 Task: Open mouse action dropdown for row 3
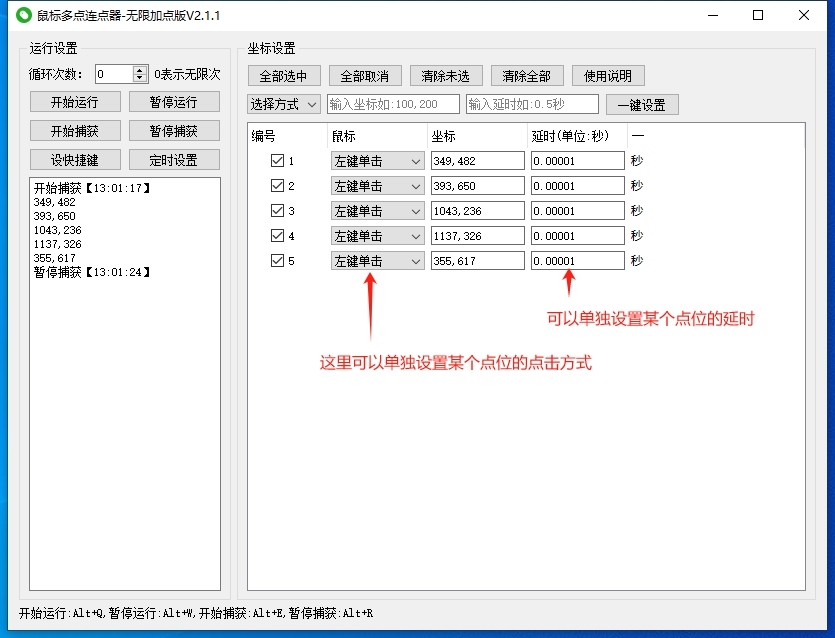pos(378,211)
